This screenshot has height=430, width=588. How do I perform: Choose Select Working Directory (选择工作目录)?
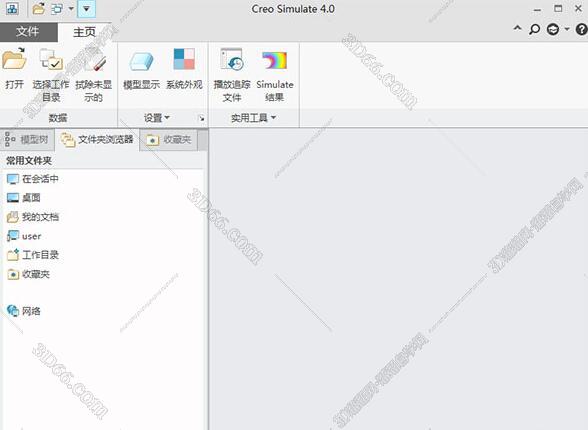[51, 75]
